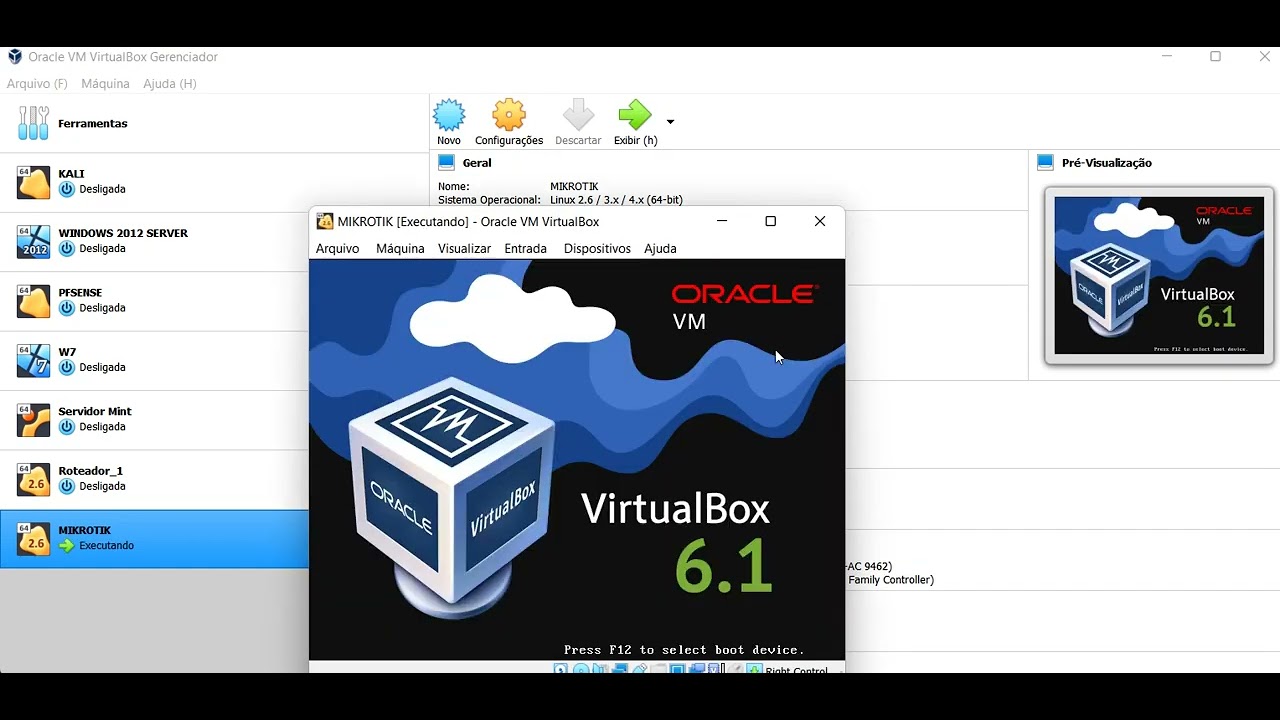The width and height of the screenshot is (1280, 720).
Task: Open Configurações gear icon in toolbar
Action: coord(509,115)
